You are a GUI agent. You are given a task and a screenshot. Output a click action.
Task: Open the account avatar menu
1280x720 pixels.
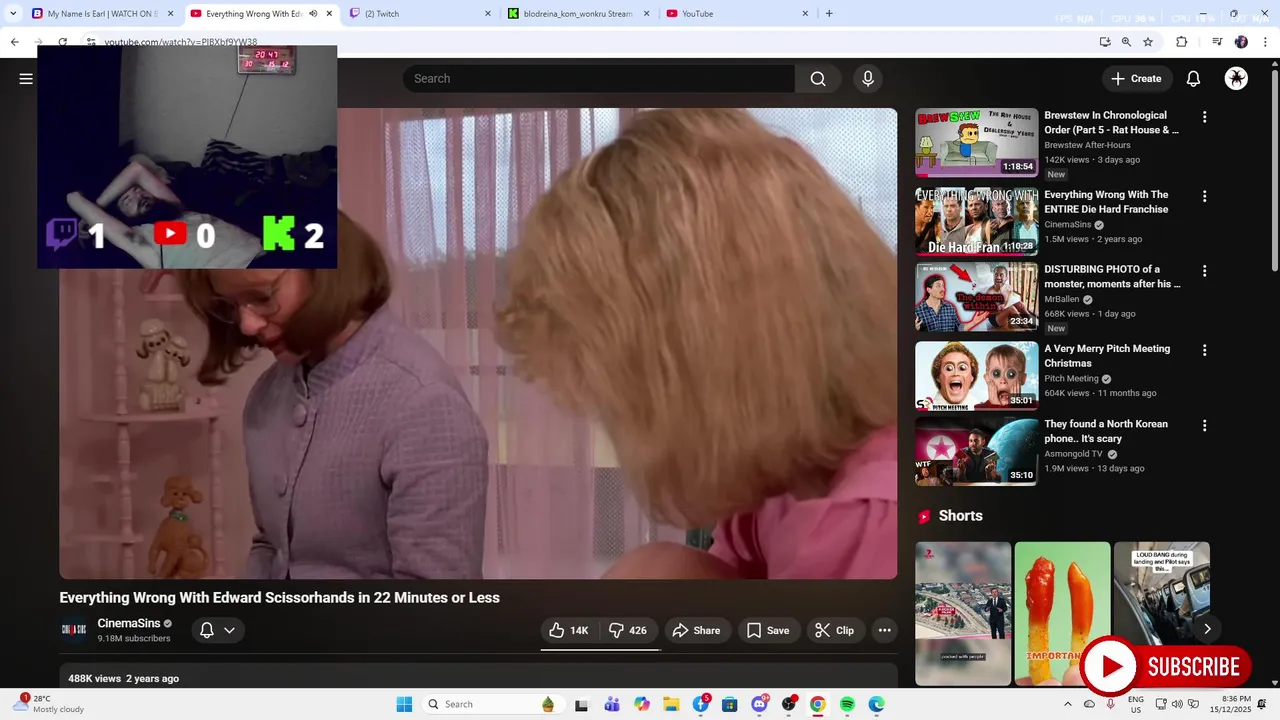click(1237, 79)
